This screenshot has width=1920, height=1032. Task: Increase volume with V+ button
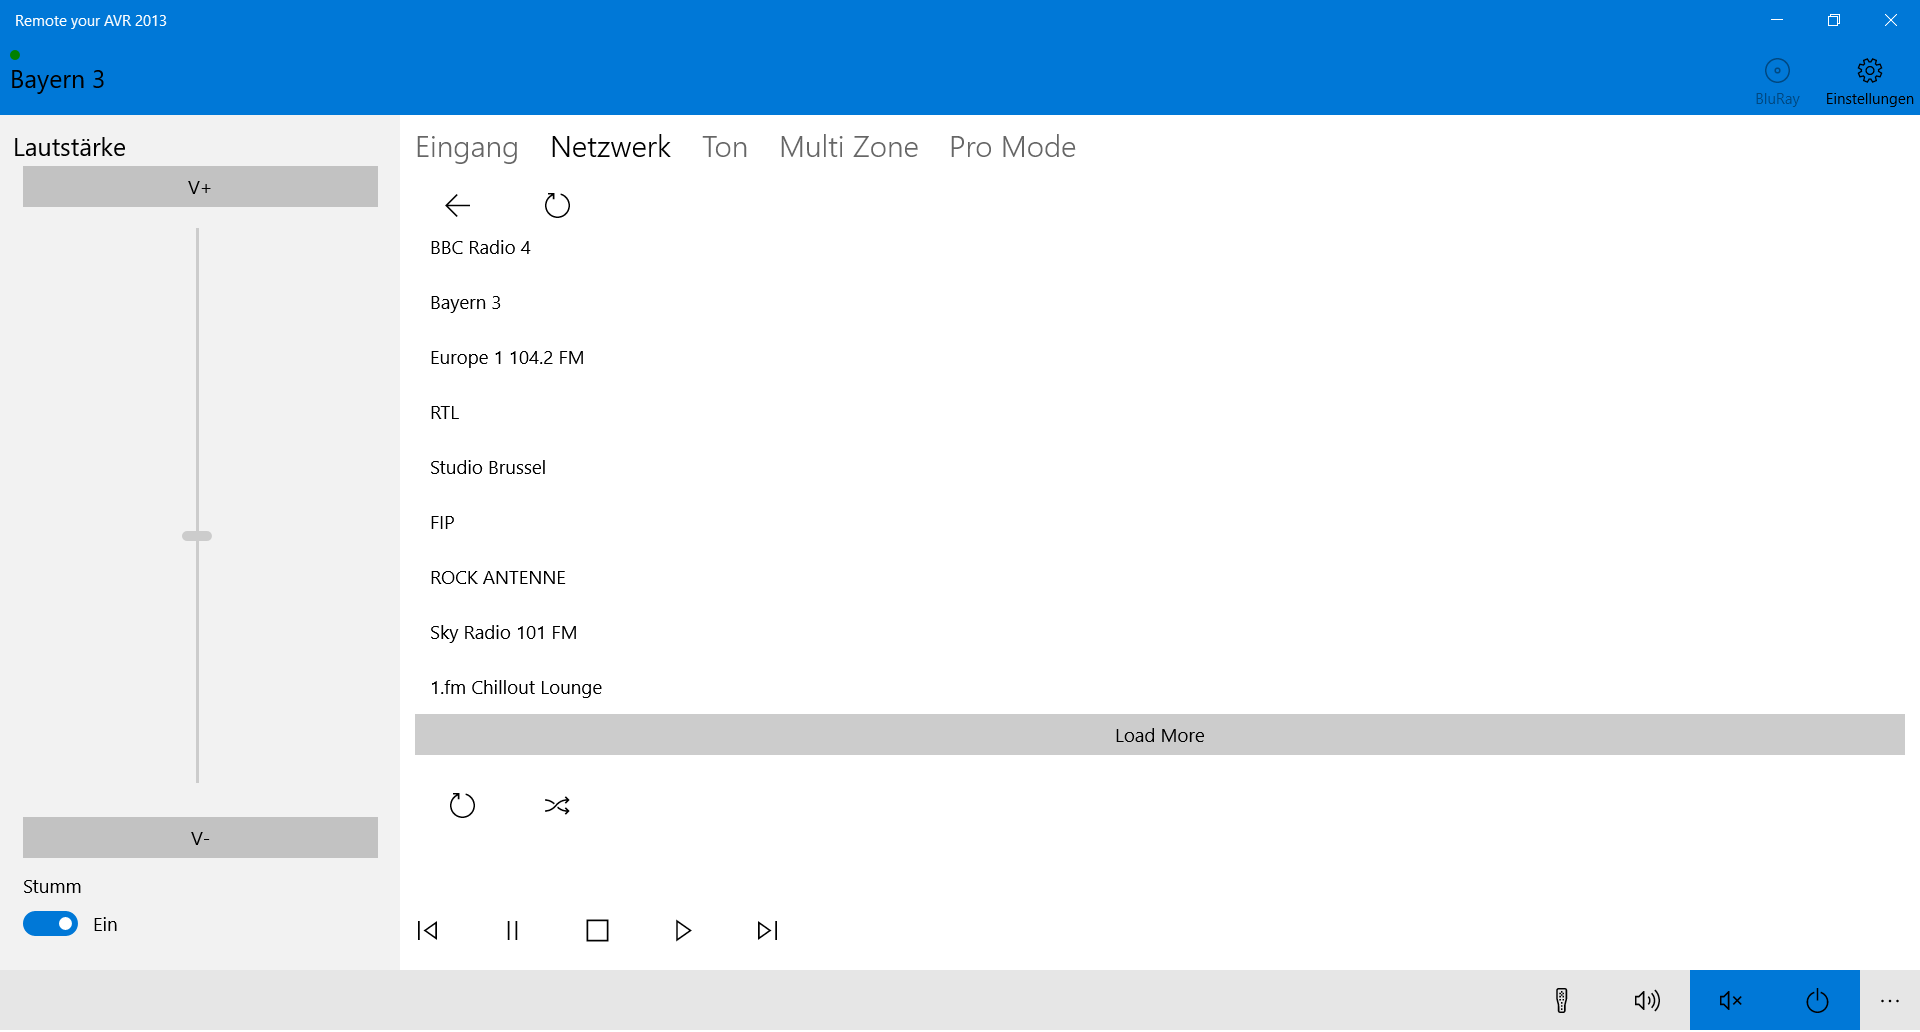200,187
